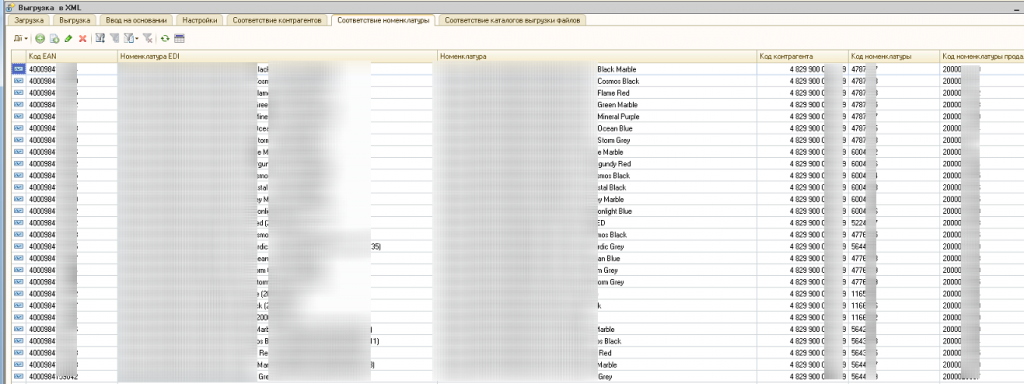Apply filter by current cell value icon

[x=114, y=39]
